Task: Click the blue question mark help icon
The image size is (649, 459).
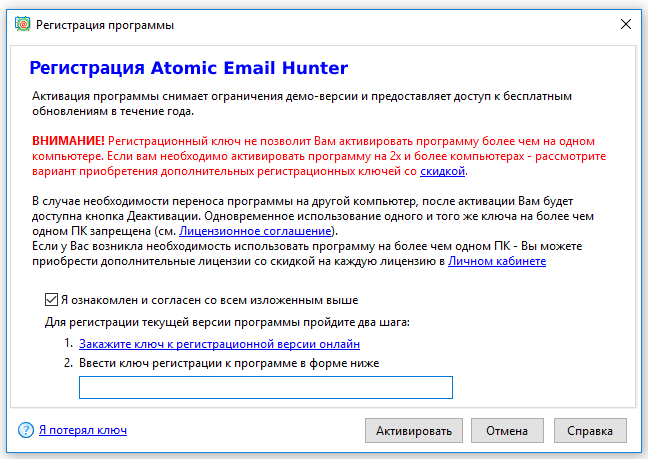Action: click(26, 430)
